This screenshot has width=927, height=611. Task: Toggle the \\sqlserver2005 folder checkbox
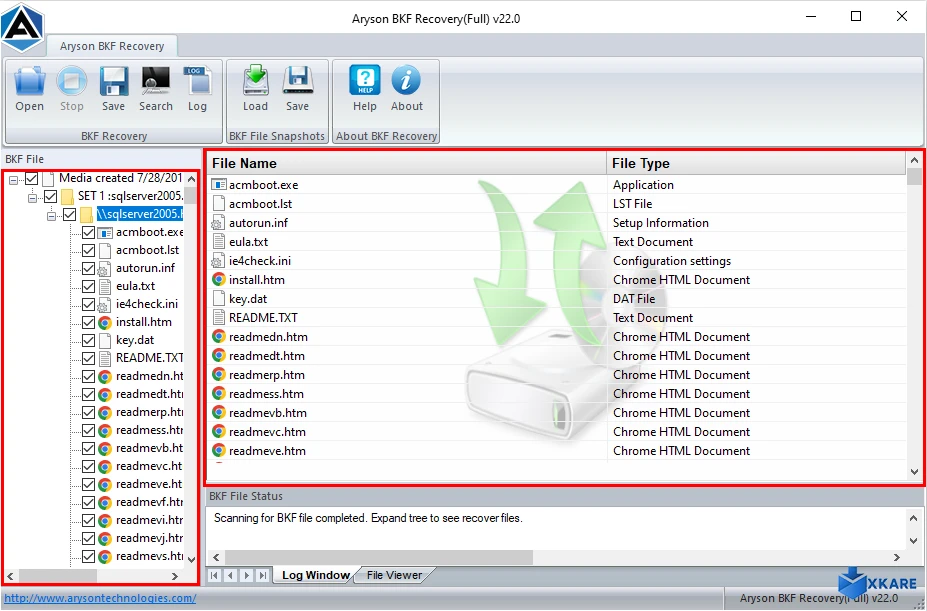(x=70, y=214)
